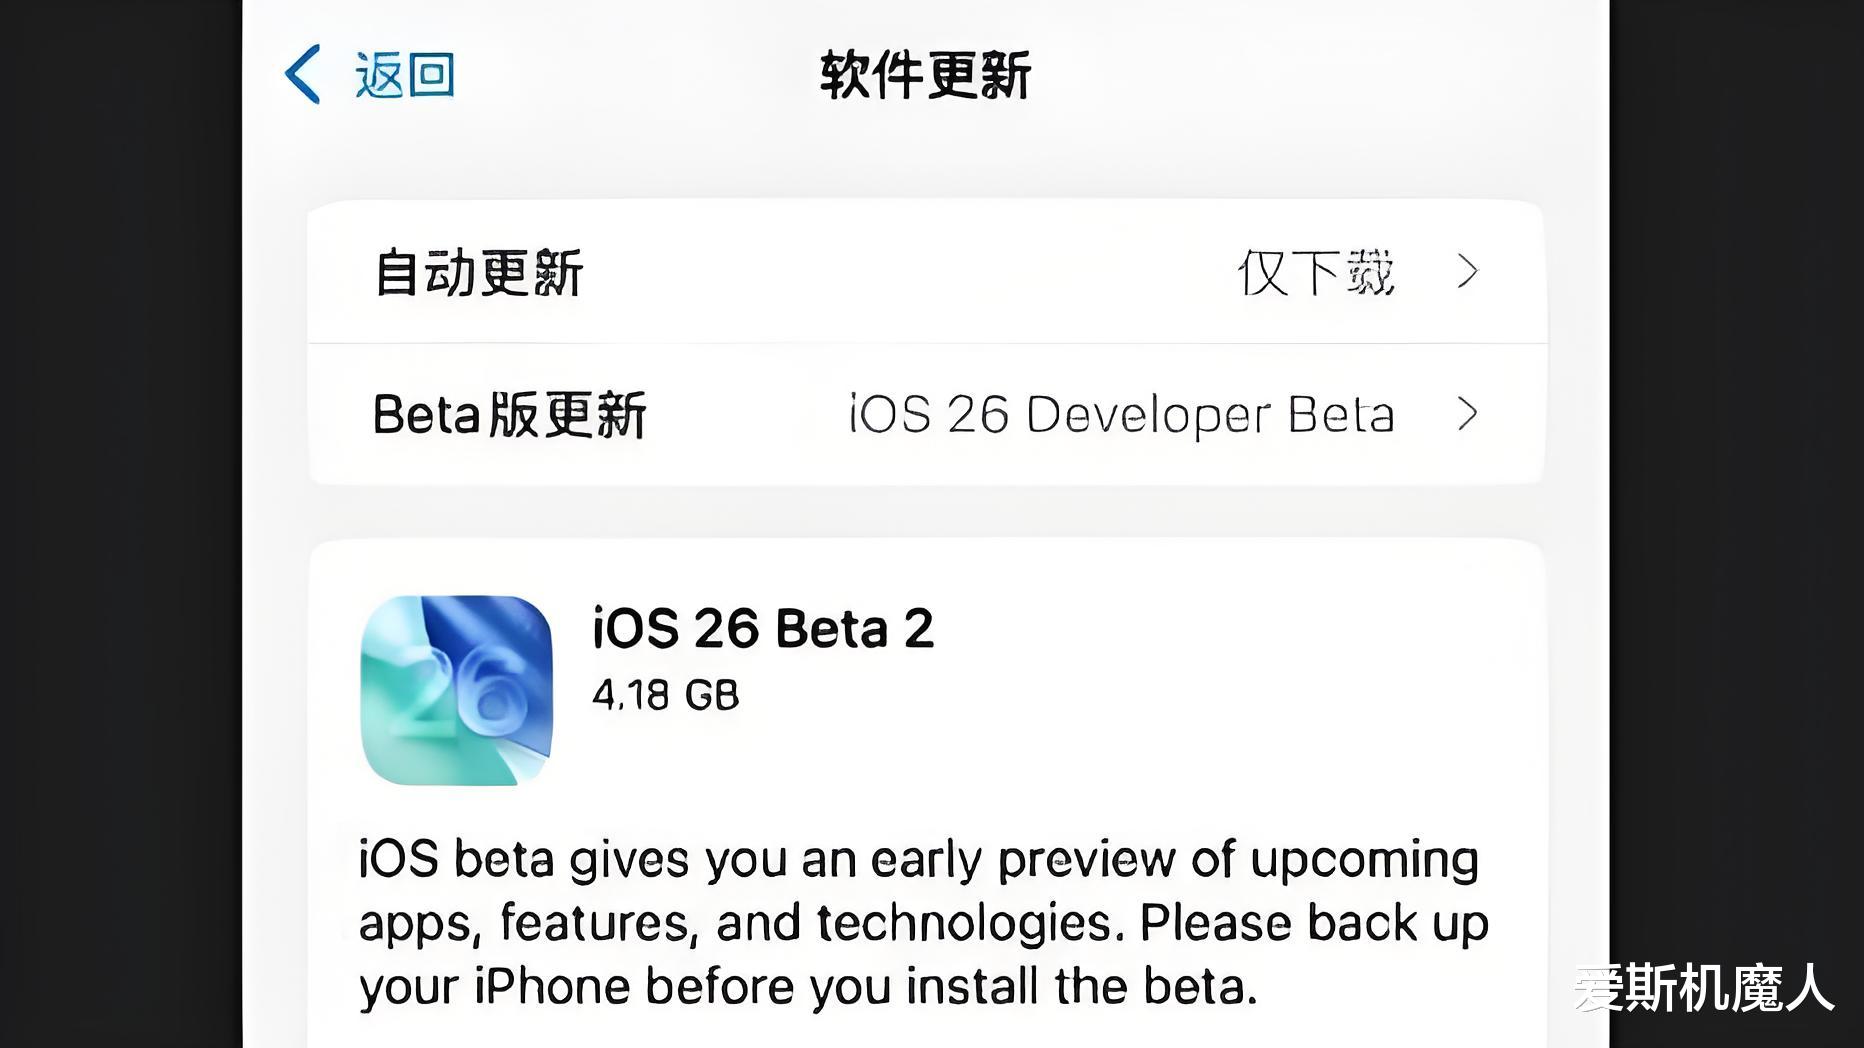
Task: Tap the 4.18 GB size label
Action: click(666, 695)
